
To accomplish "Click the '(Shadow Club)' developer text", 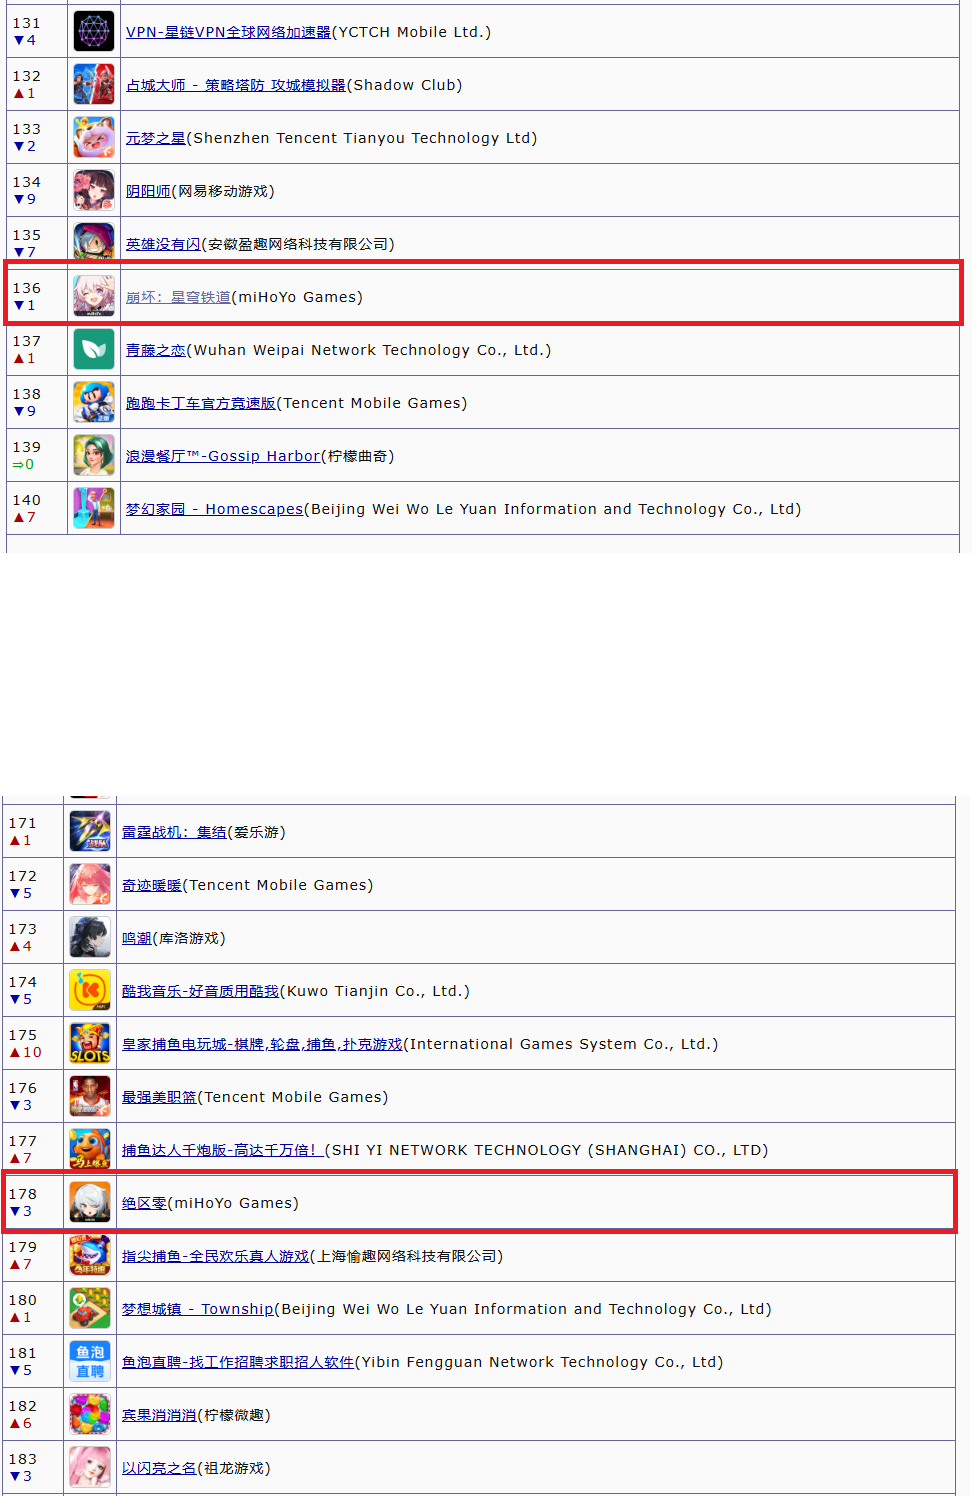I will point(404,85).
